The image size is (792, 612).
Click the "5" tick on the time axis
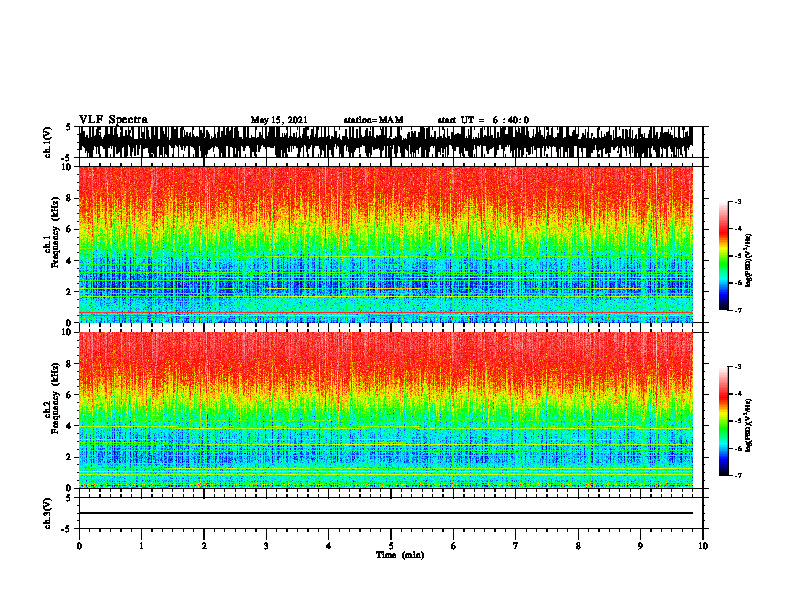point(391,546)
